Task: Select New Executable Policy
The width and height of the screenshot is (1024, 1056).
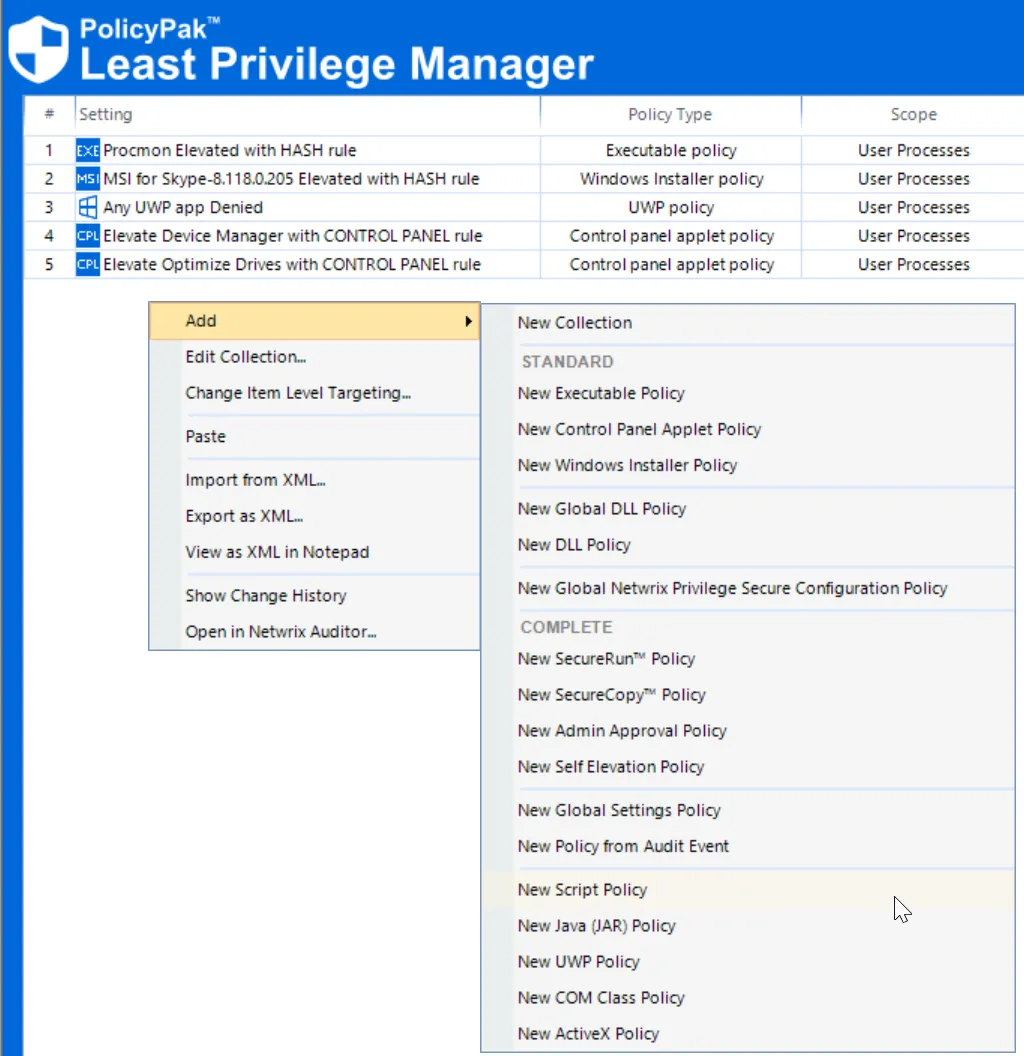Action: 601,393
